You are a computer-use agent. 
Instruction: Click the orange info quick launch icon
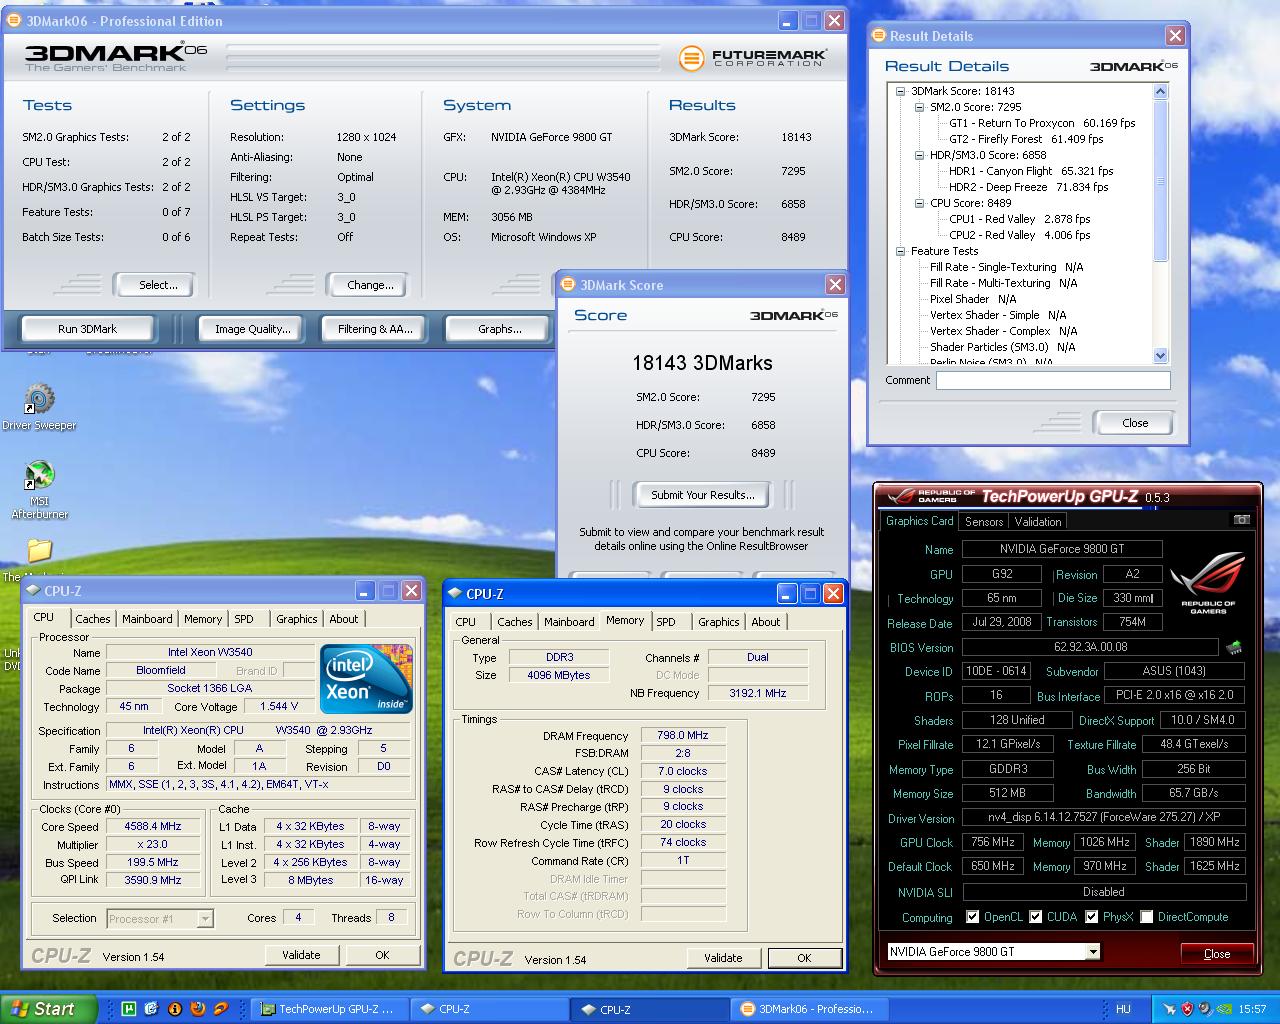(x=175, y=1009)
